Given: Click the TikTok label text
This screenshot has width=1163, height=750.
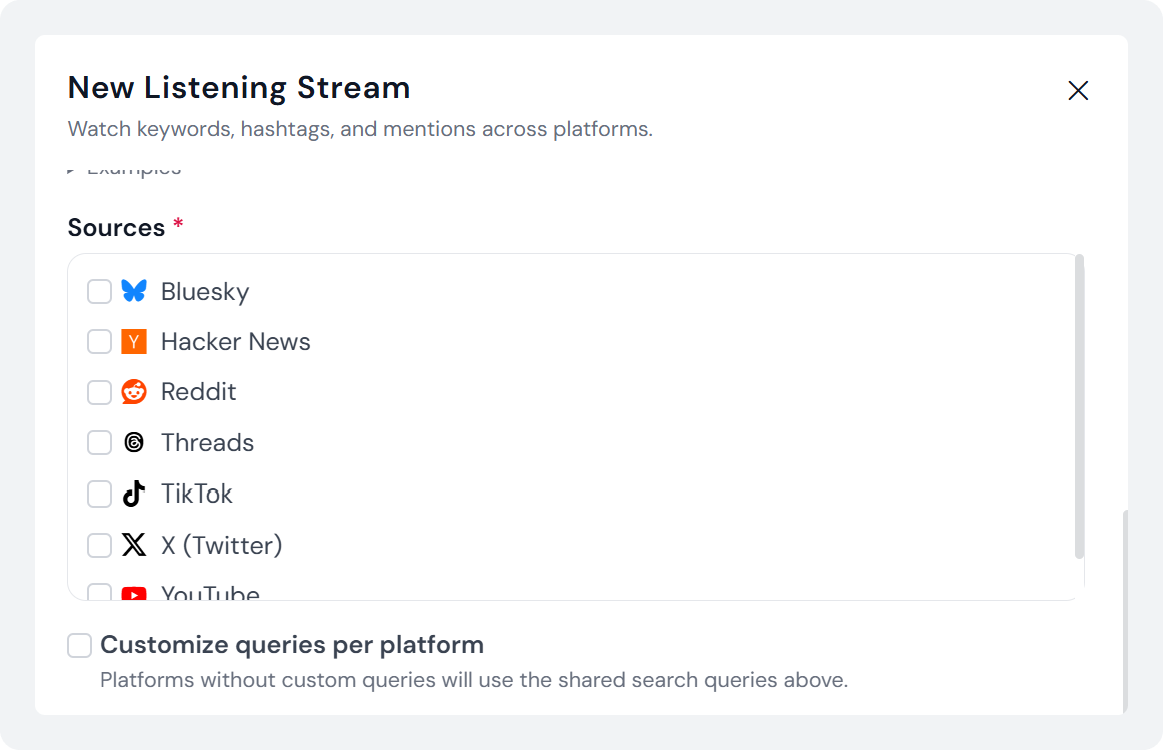Looking at the screenshot, I should click(197, 494).
